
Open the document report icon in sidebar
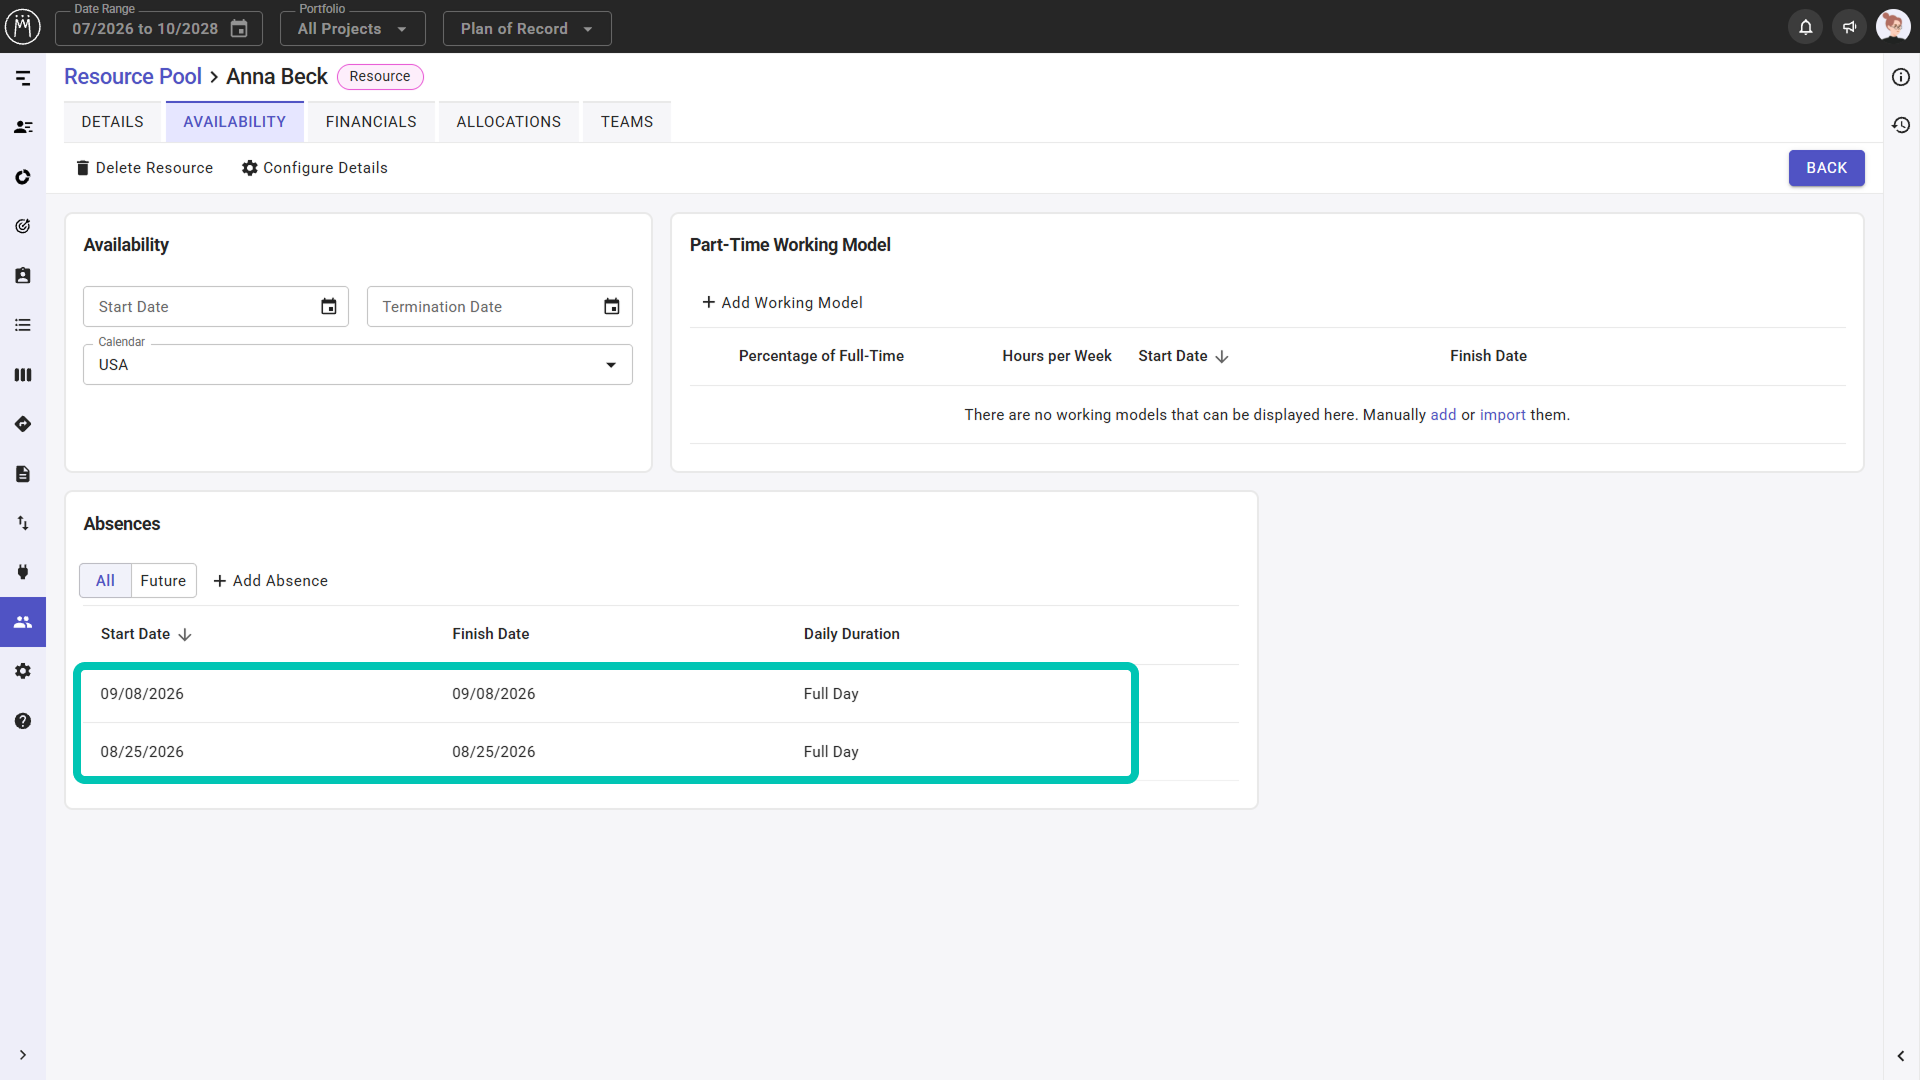23,474
